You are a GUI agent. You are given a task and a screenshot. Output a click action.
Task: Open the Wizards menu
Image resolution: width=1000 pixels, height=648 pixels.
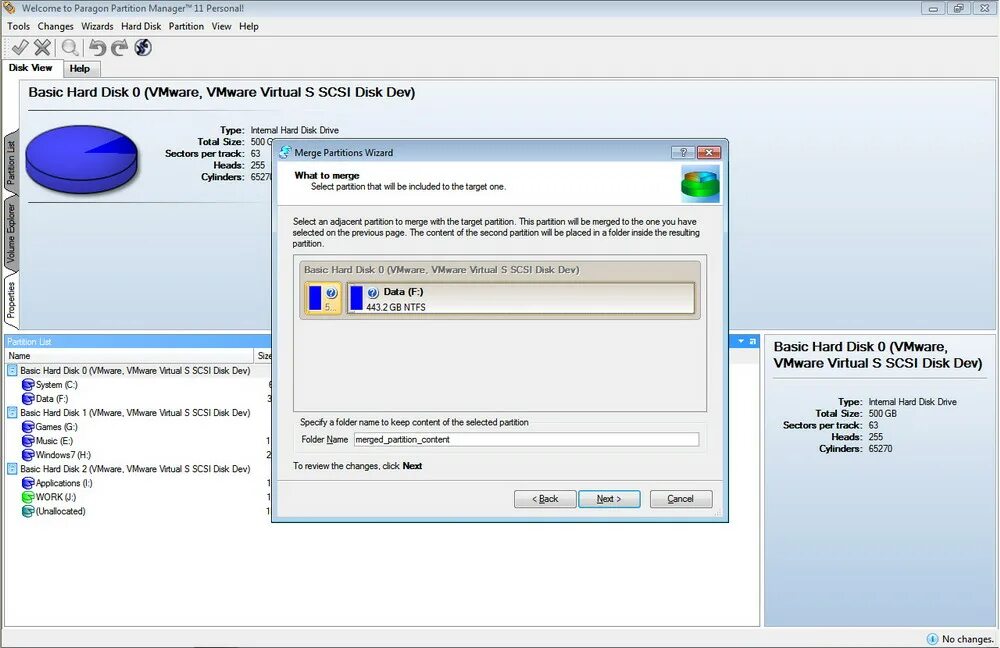tap(97, 26)
